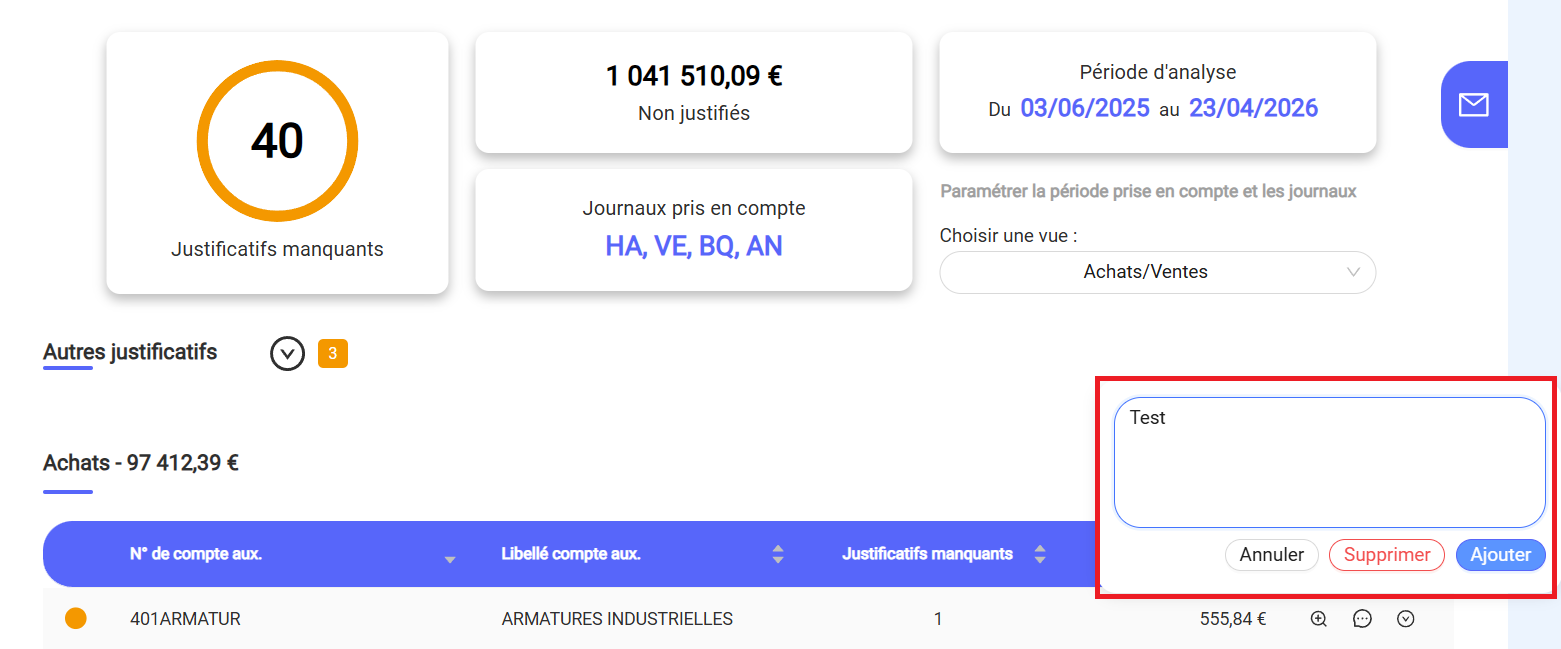Click the 40 missing documents circular gauge
This screenshot has width=1561, height=649.
pyautogui.click(x=277, y=142)
